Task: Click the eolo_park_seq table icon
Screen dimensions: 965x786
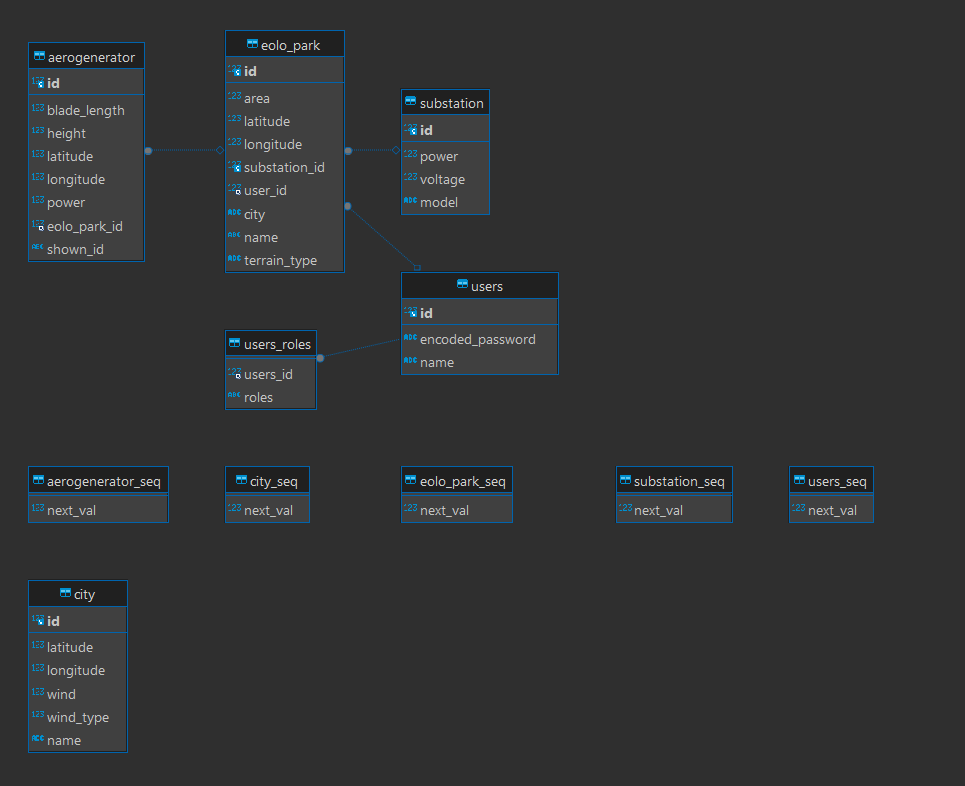Action: pyautogui.click(x=410, y=480)
